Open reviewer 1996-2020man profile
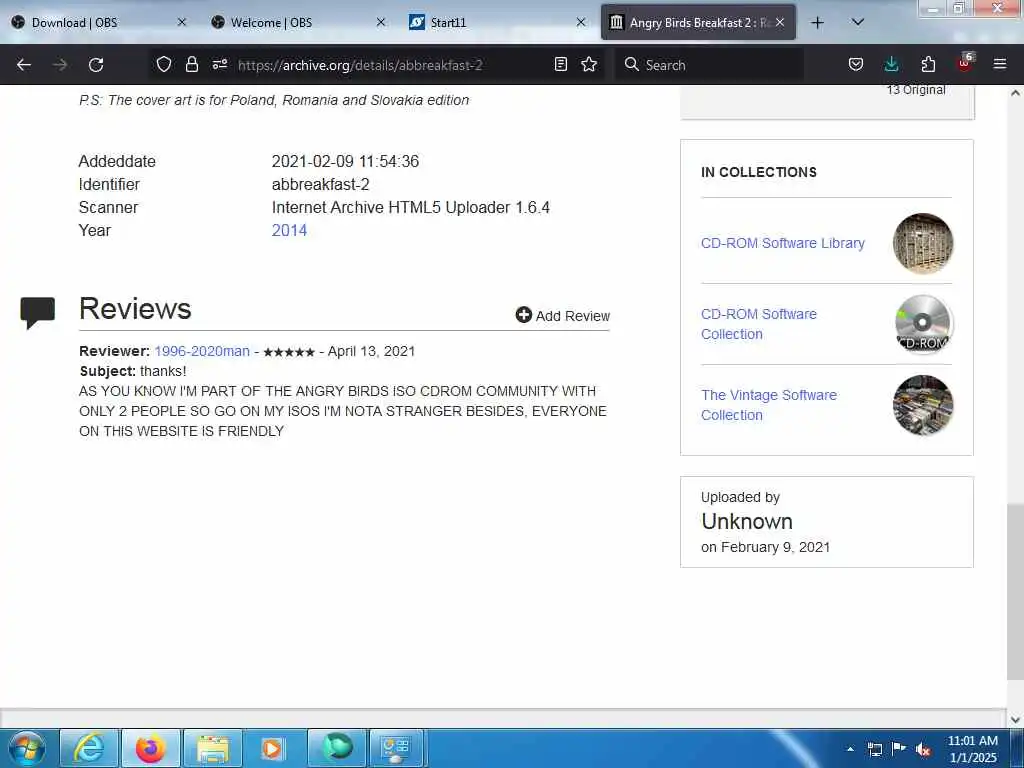1024x768 pixels. tap(202, 351)
